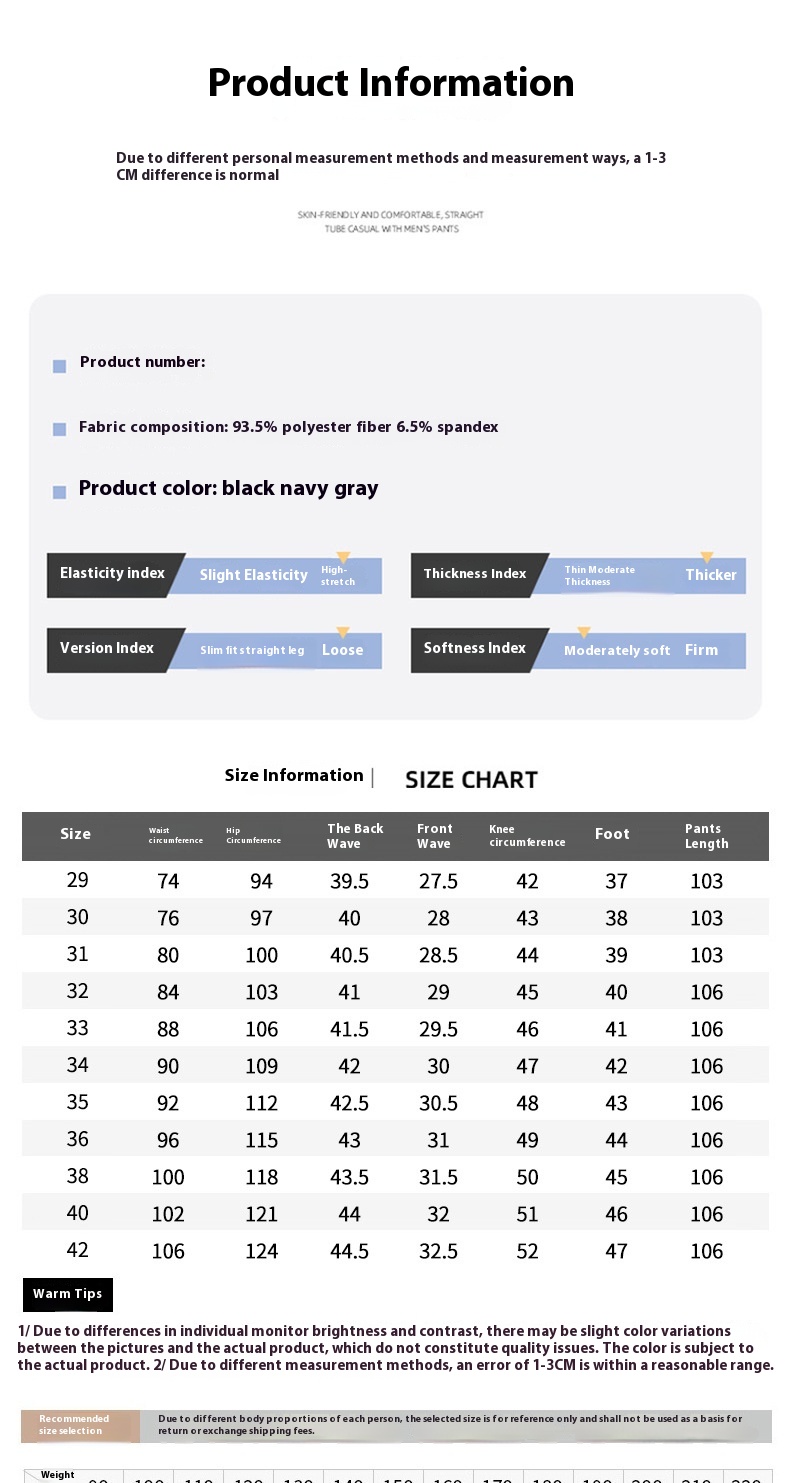Click the Version Index dark label
The height and width of the screenshot is (1483, 790).
click(x=107, y=648)
